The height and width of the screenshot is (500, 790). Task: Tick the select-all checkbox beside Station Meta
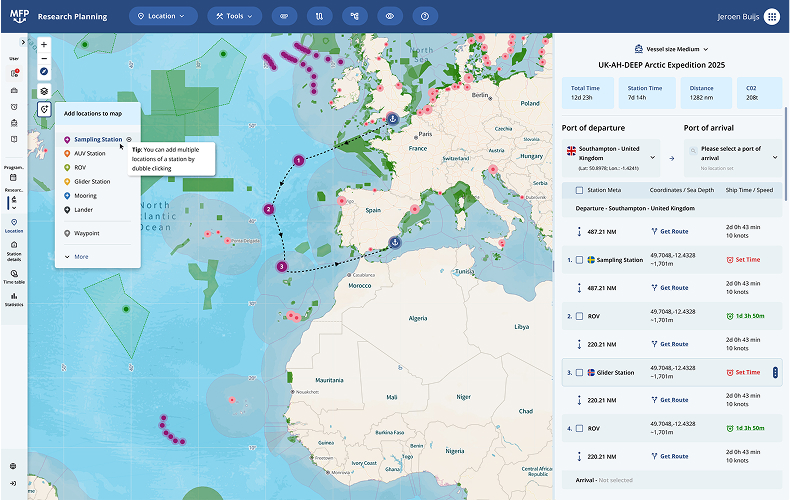click(580, 190)
